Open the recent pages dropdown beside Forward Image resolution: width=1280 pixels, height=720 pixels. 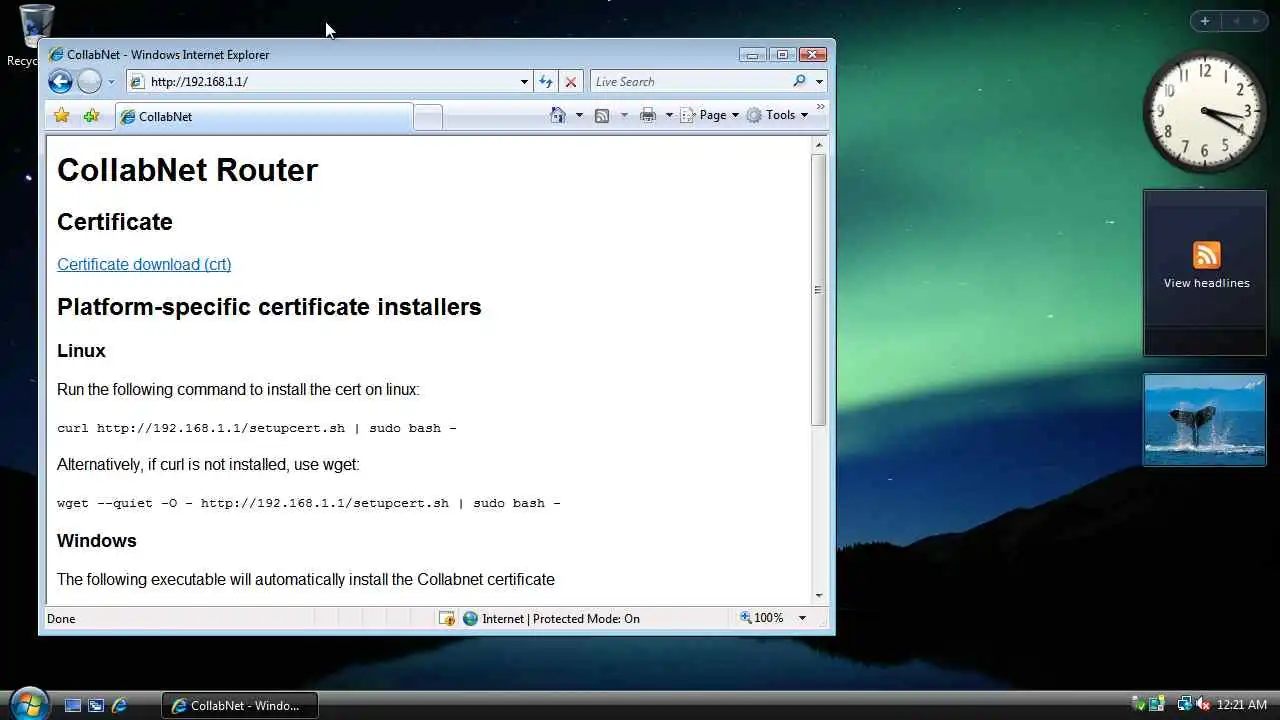111,82
